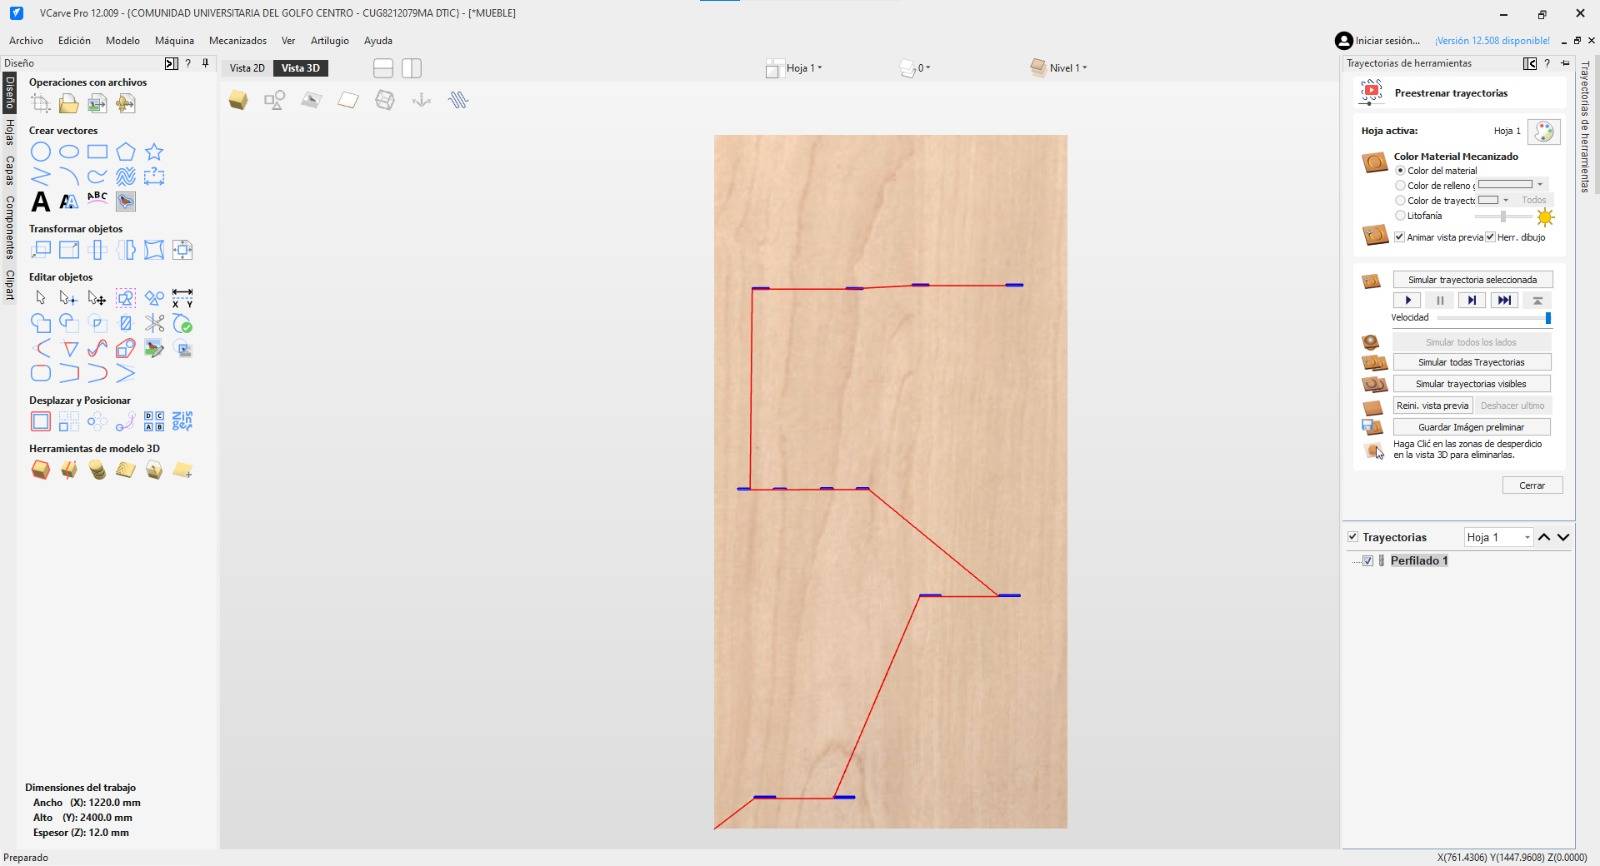Viewport: 1600px width, 866px height.
Task: Open the zero-side dropdown in toolbar
Action: (x=915, y=68)
